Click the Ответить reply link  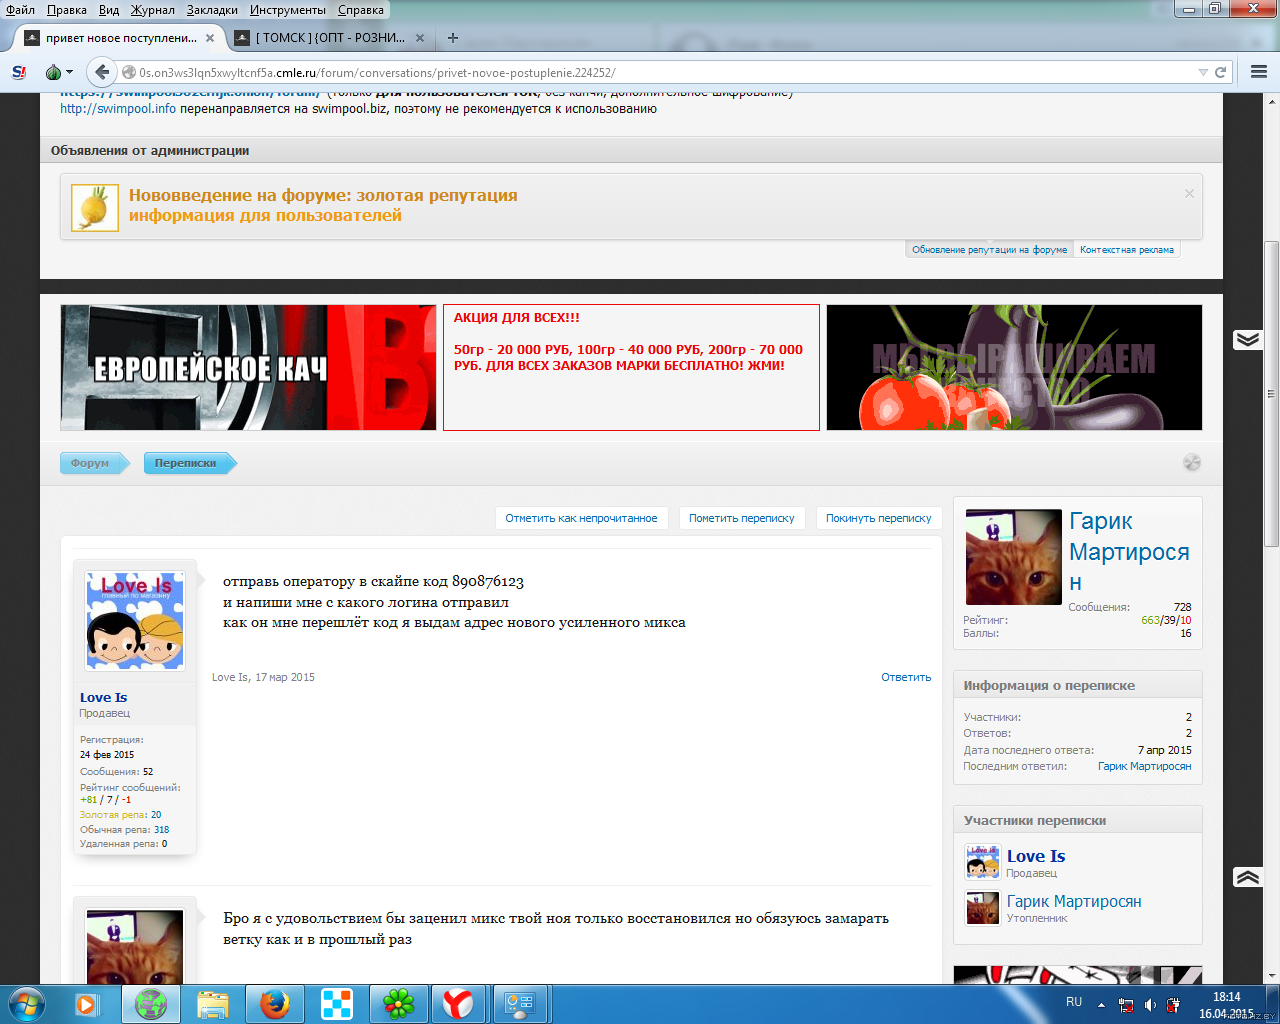(906, 677)
